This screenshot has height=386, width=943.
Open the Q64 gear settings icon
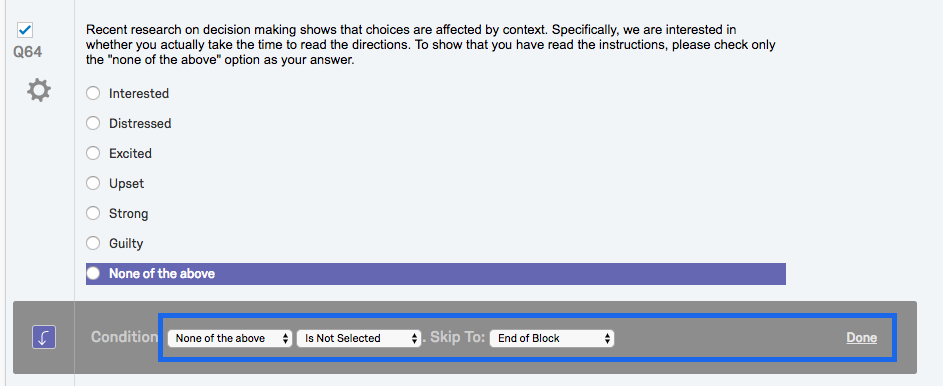(39, 91)
